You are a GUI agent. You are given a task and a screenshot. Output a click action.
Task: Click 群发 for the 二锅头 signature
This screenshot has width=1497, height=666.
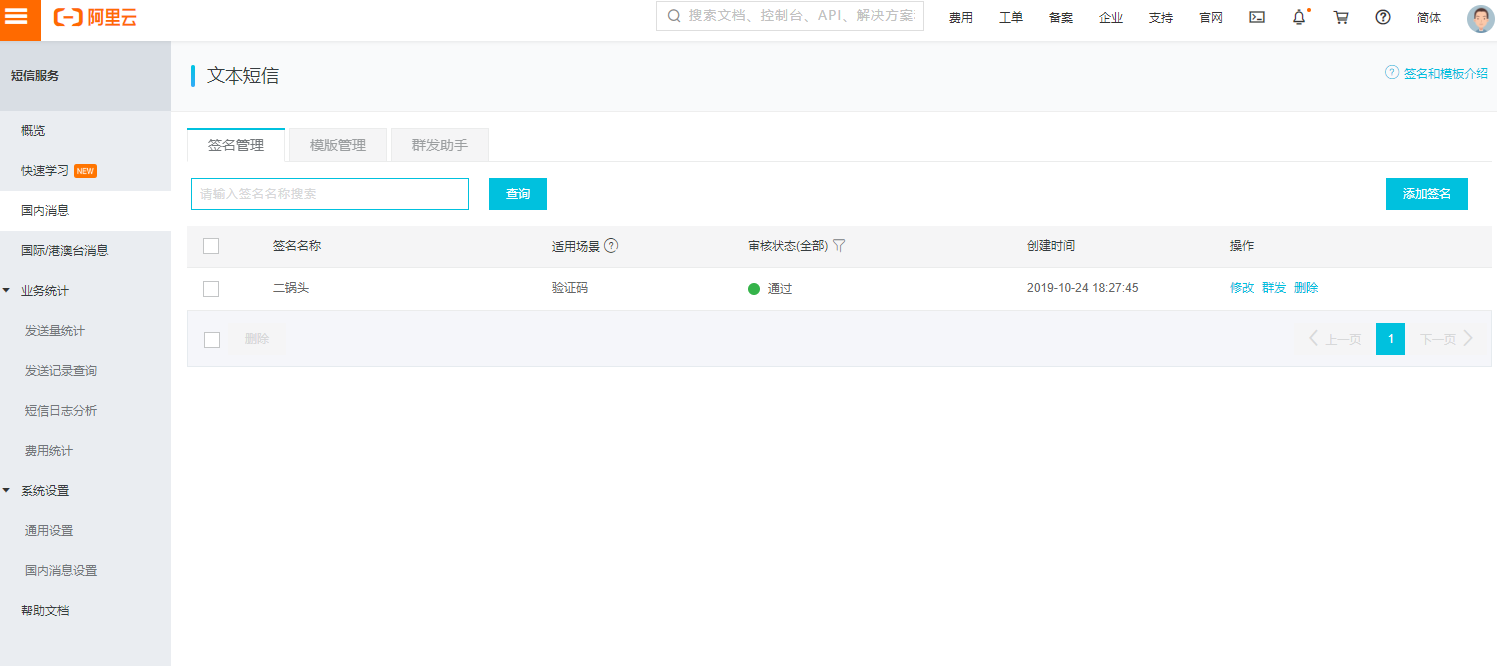coord(1274,288)
